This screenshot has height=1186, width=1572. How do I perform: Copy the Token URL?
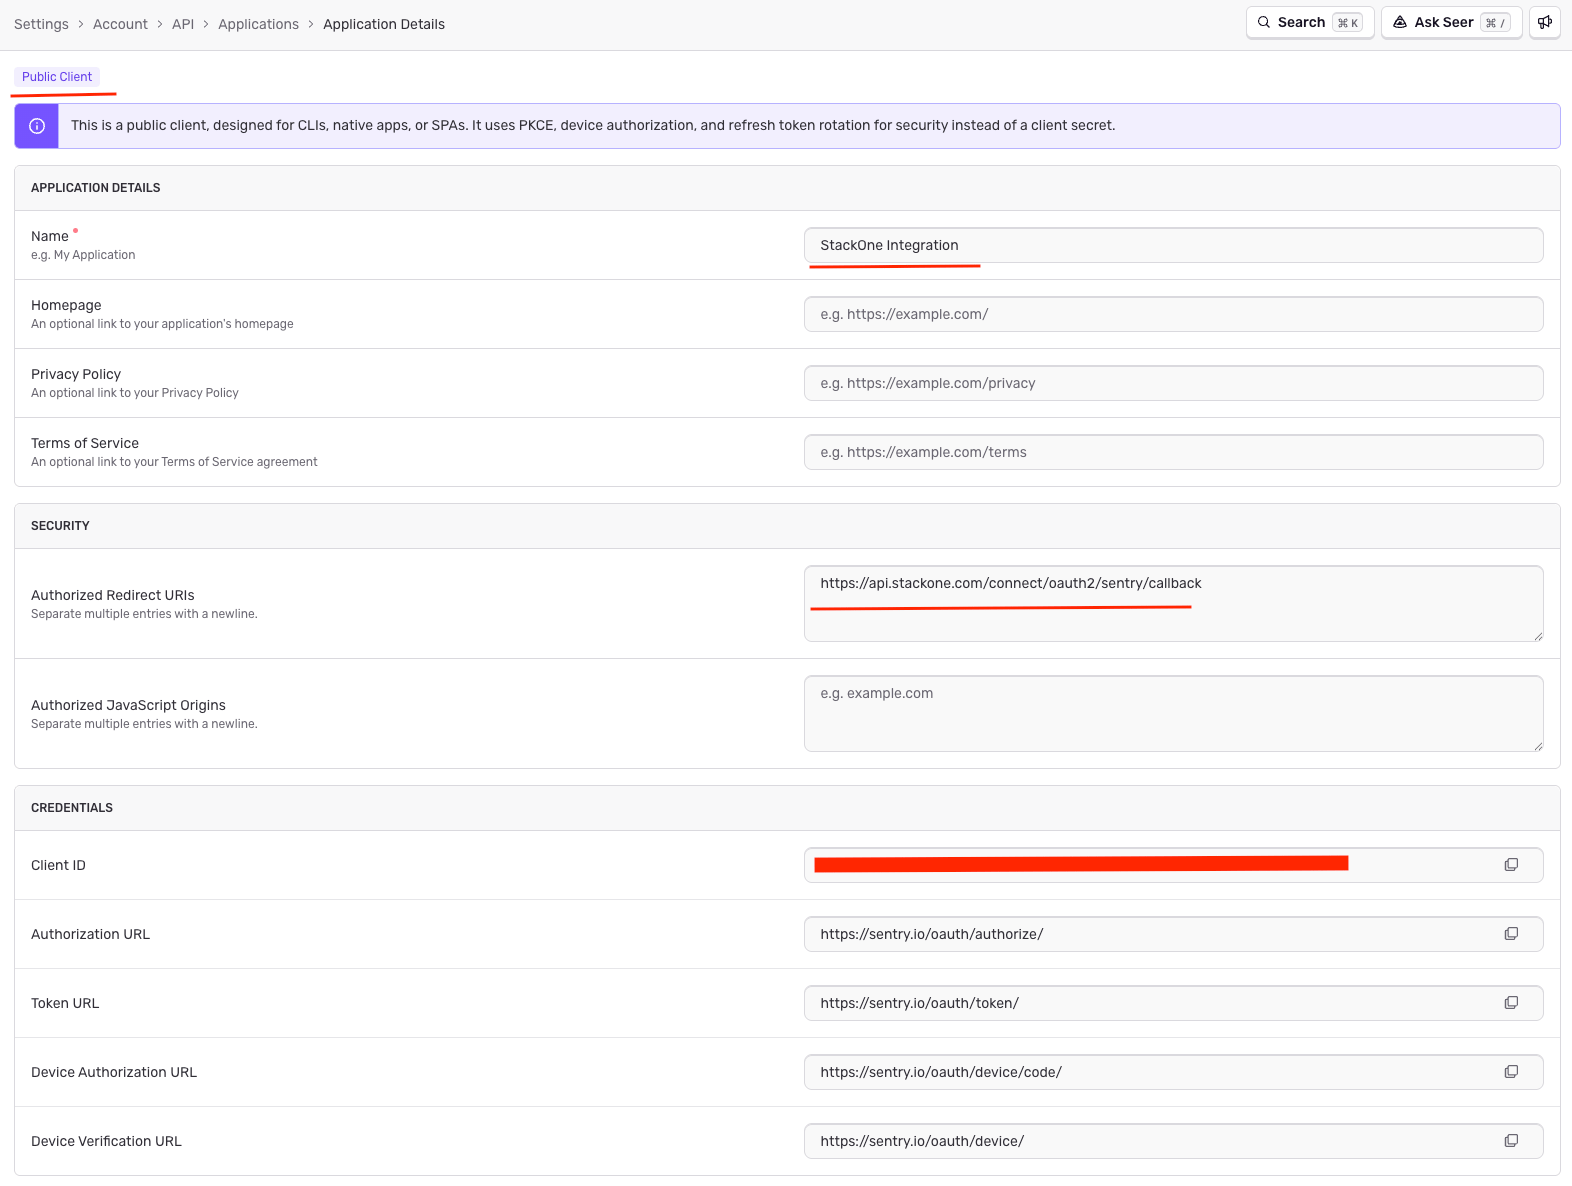click(x=1511, y=1003)
